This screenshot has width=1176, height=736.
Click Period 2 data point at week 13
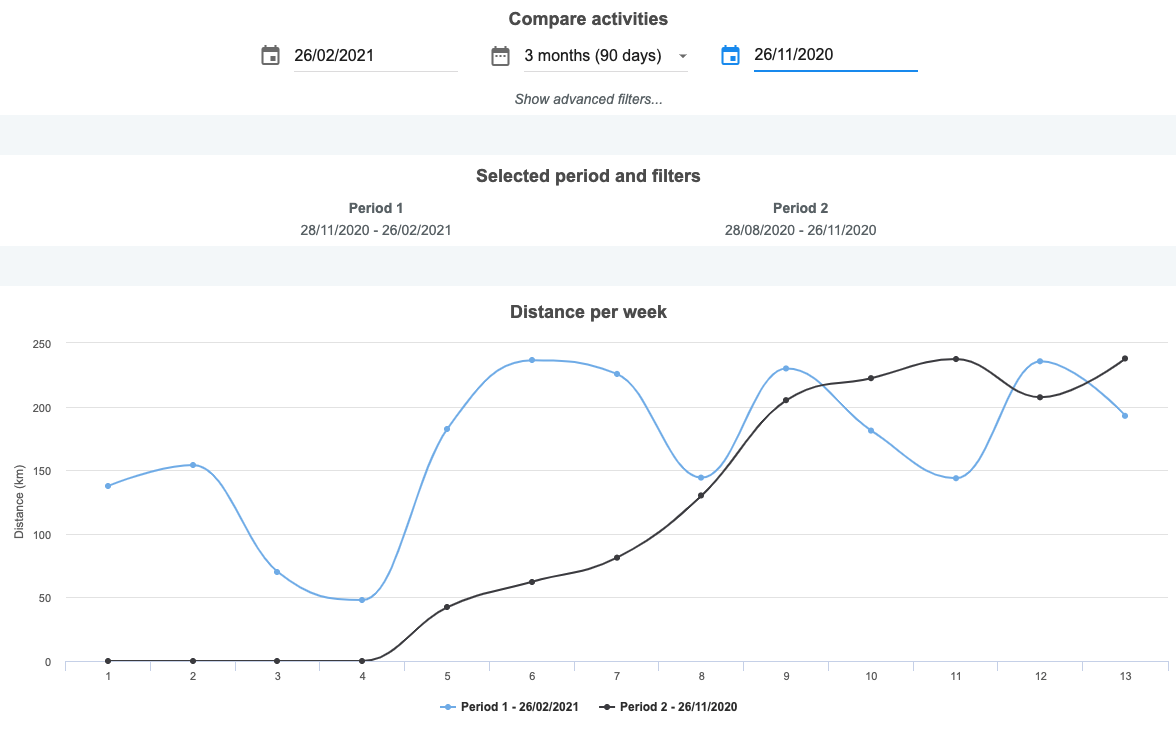[x=1125, y=358]
